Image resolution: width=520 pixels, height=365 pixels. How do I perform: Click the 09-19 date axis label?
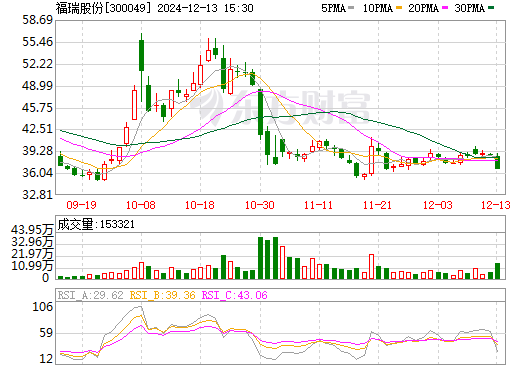[81, 205]
